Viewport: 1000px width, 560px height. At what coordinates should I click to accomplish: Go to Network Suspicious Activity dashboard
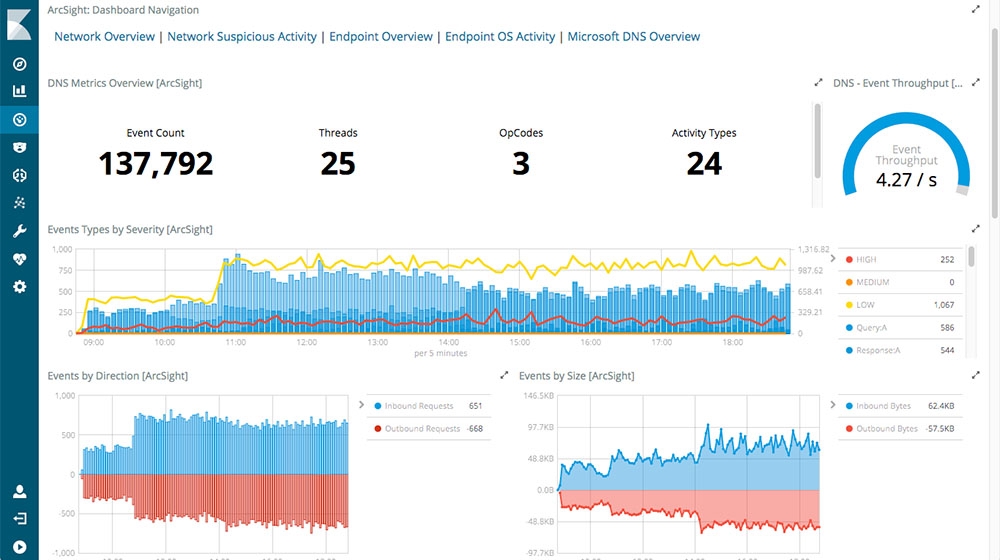pyautogui.click(x=242, y=36)
